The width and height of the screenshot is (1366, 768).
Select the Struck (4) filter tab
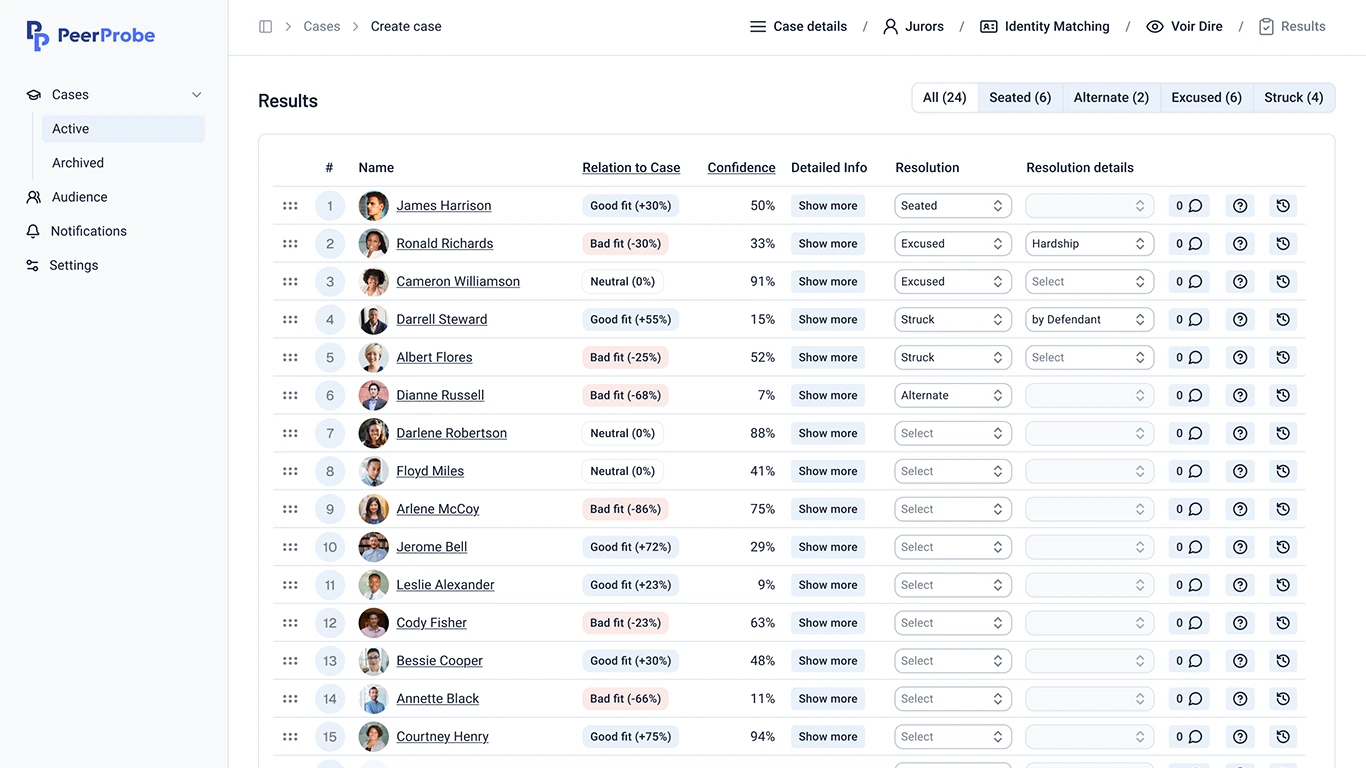1293,98
